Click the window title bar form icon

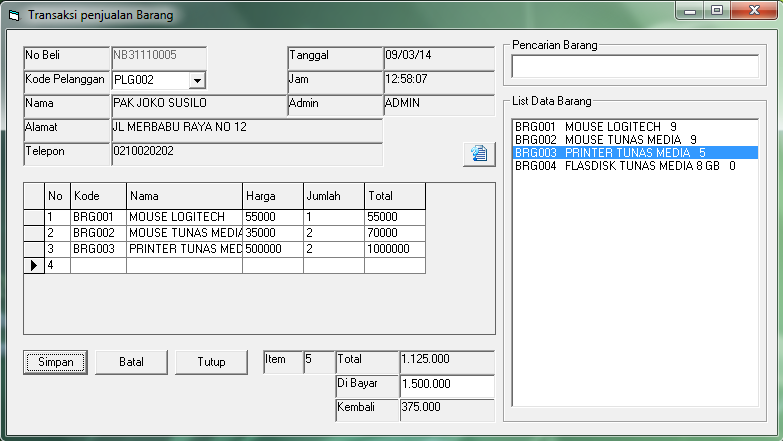point(14,15)
